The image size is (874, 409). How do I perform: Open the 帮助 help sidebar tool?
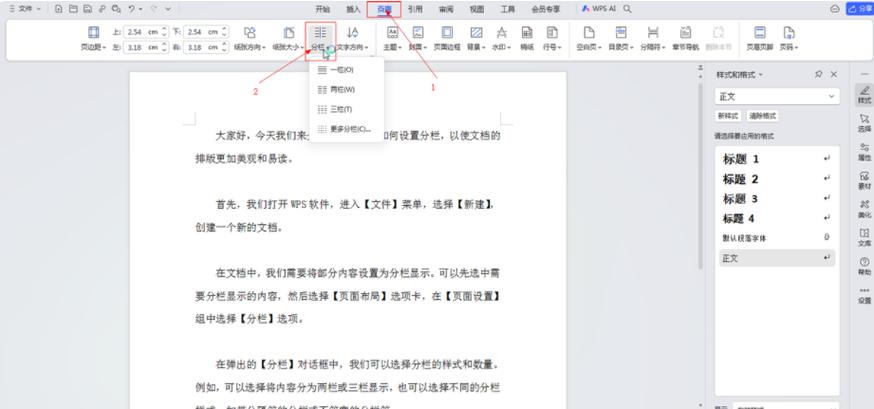pos(864,266)
